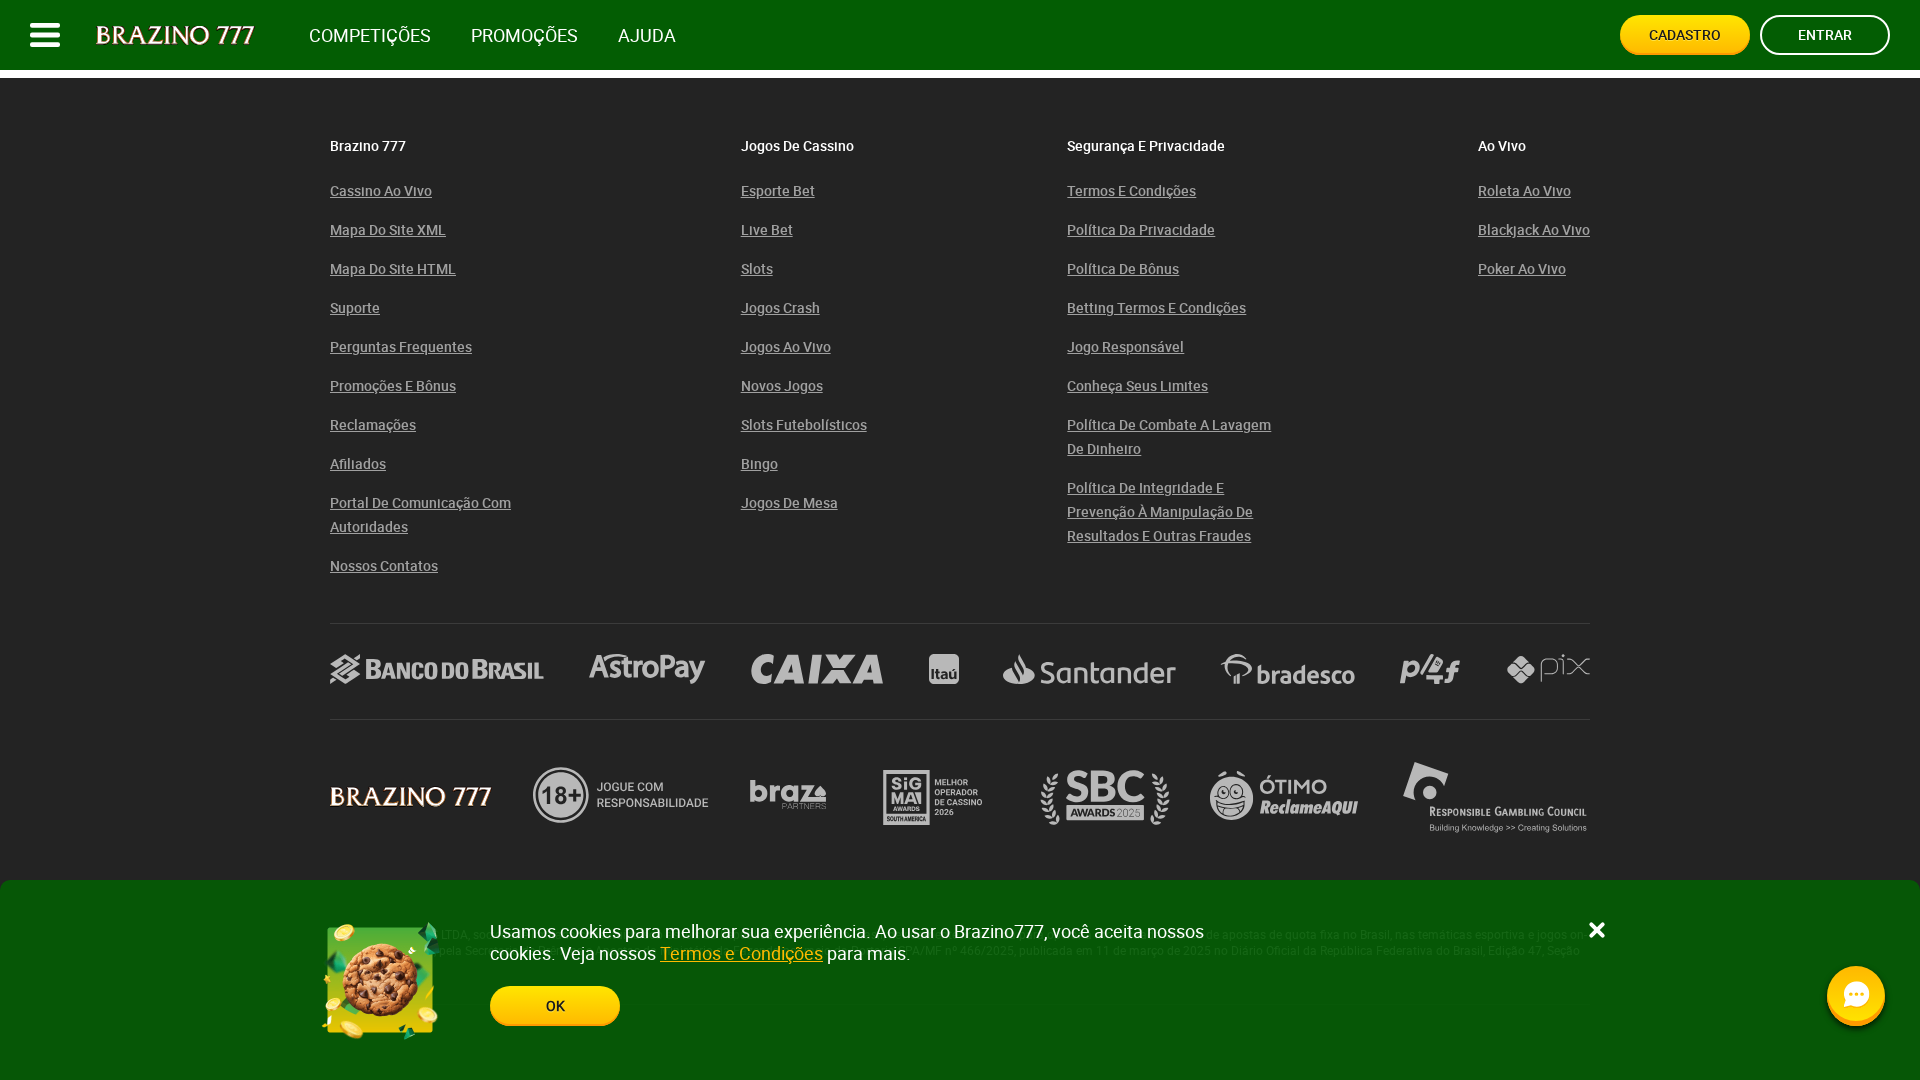Click the Ótimo ReclameAQUI badge
The width and height of the screenshot is (1920, 1080).
tap(1284, 795)
